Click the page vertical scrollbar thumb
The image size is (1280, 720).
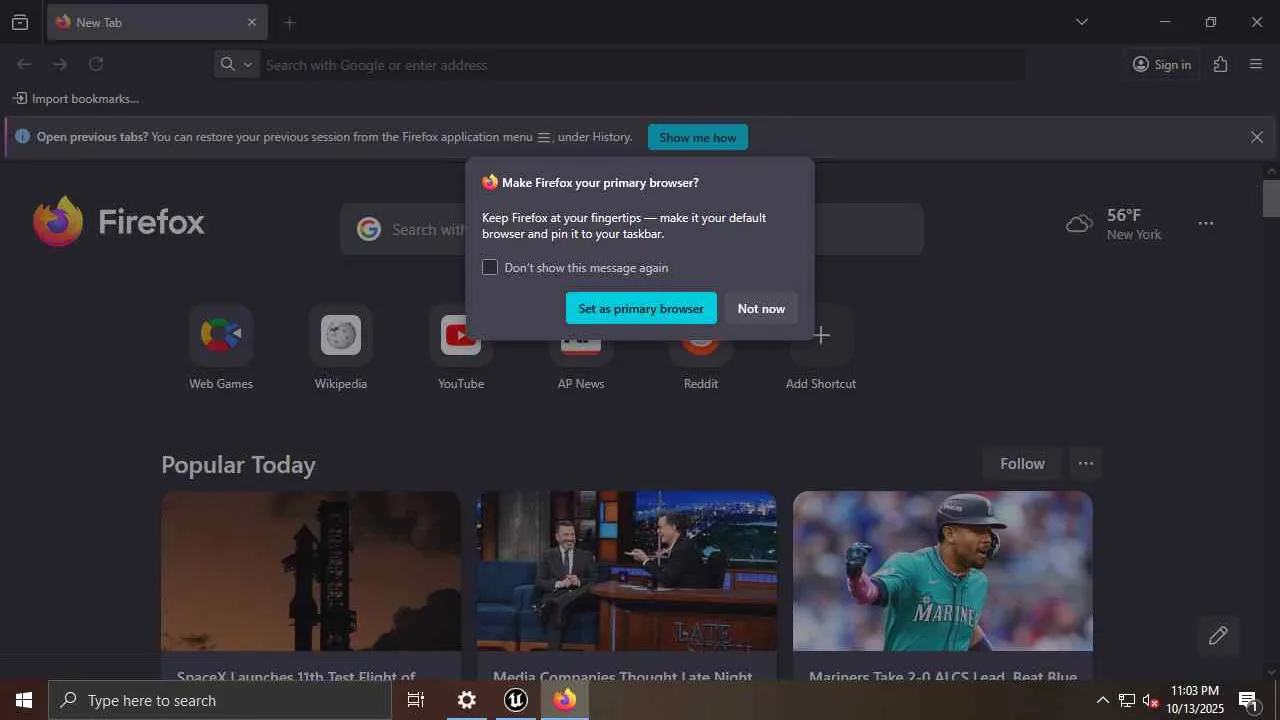[x=1271, y=198]
